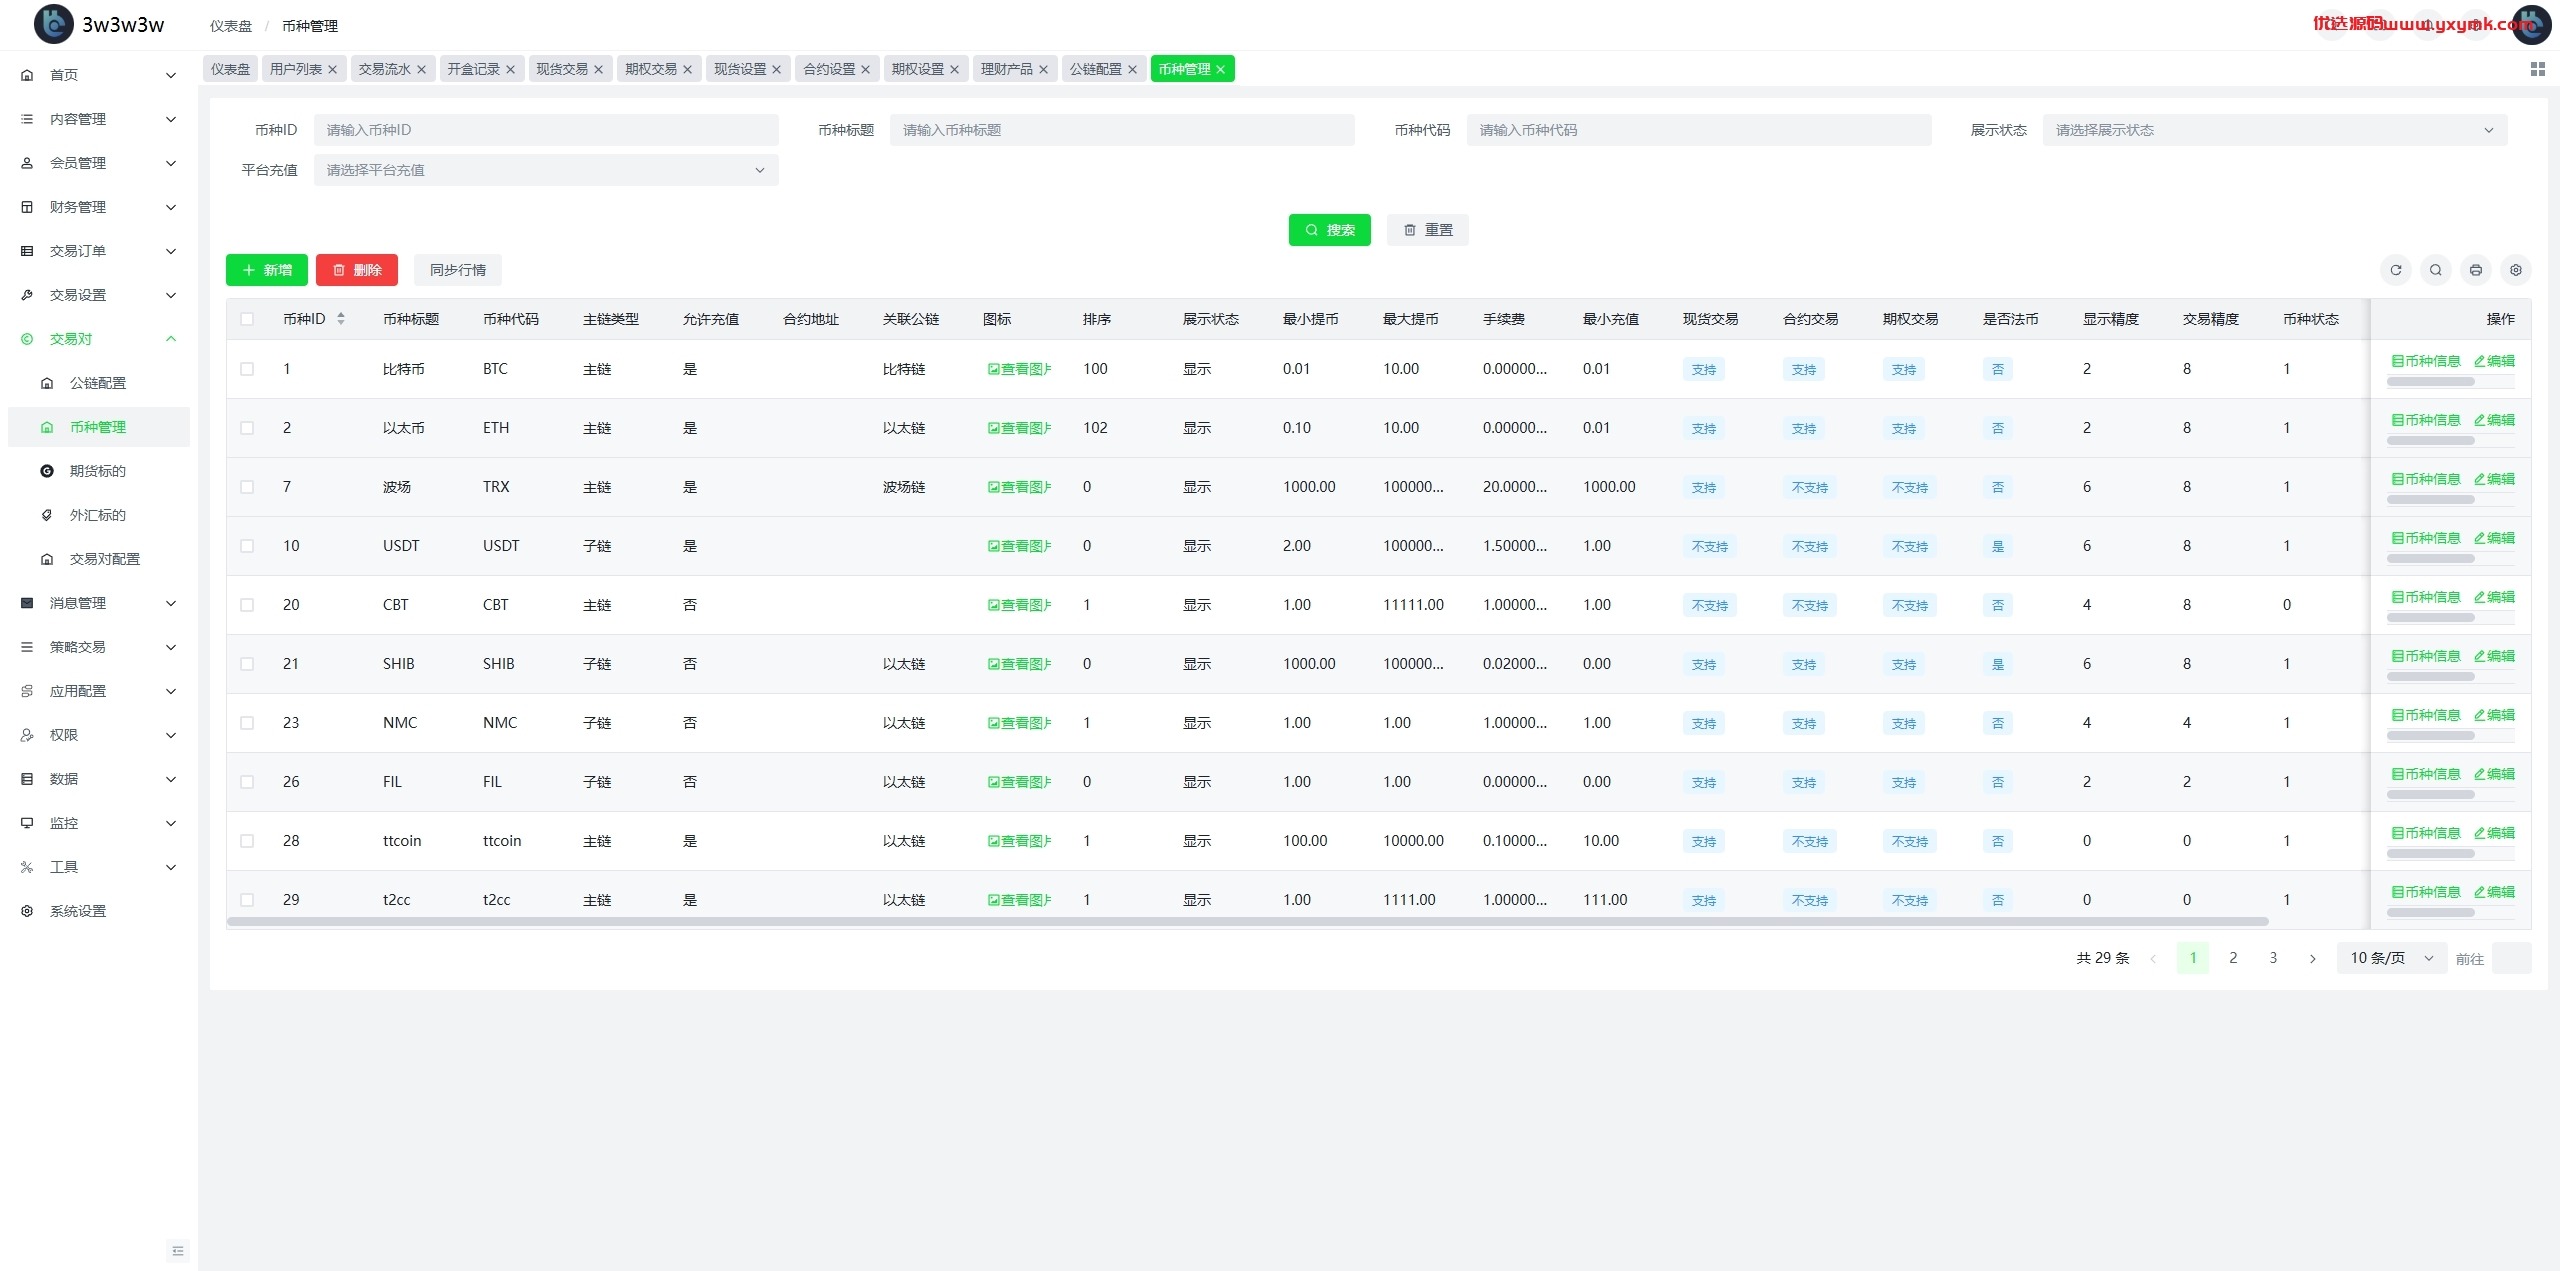Tick the checkbox for the USDT row
Image resolution: width=2560 pixels, height=1271 pixels.
[x=247, y=546]
